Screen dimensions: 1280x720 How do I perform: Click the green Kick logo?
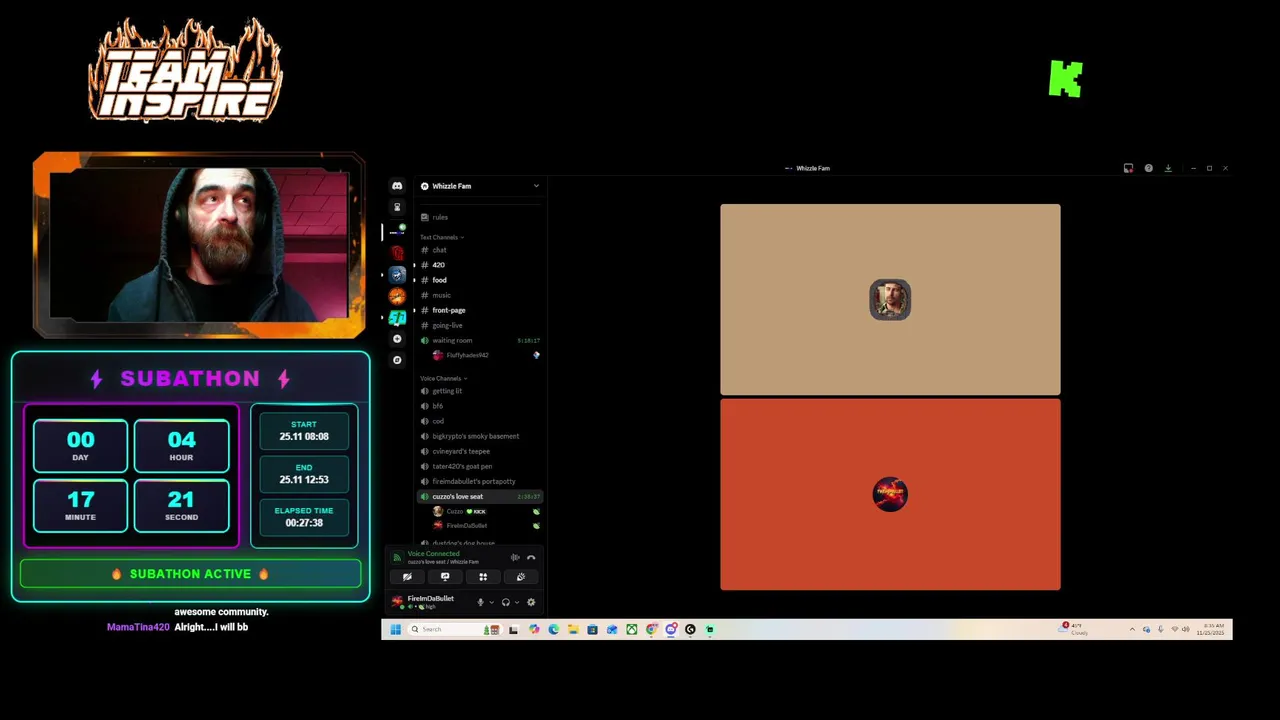[1066, 79]
